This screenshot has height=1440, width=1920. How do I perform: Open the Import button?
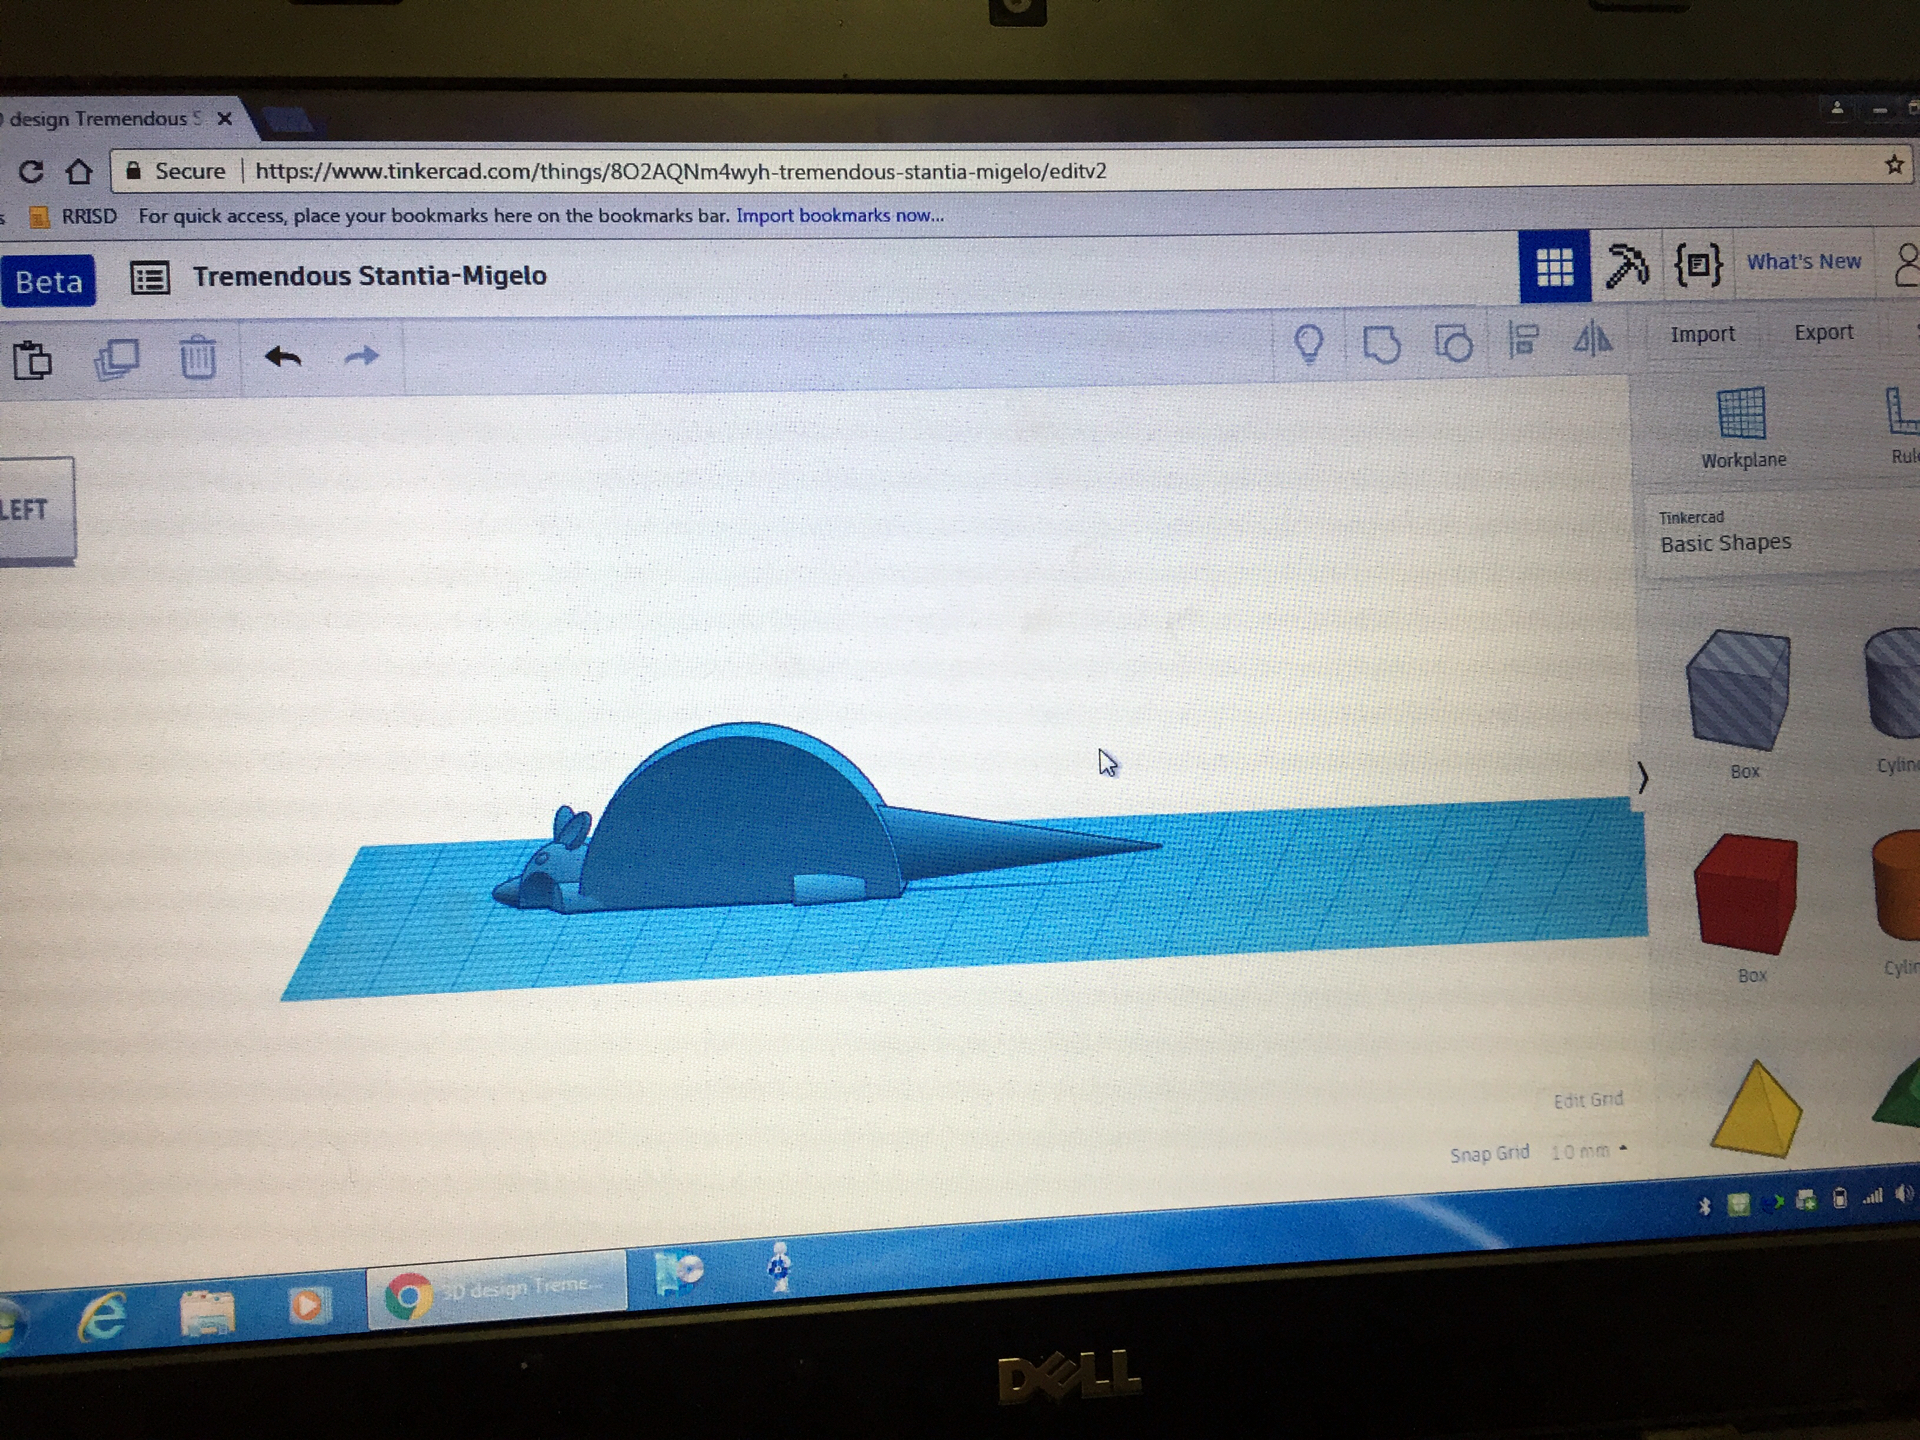click(x=1702, y=334)
